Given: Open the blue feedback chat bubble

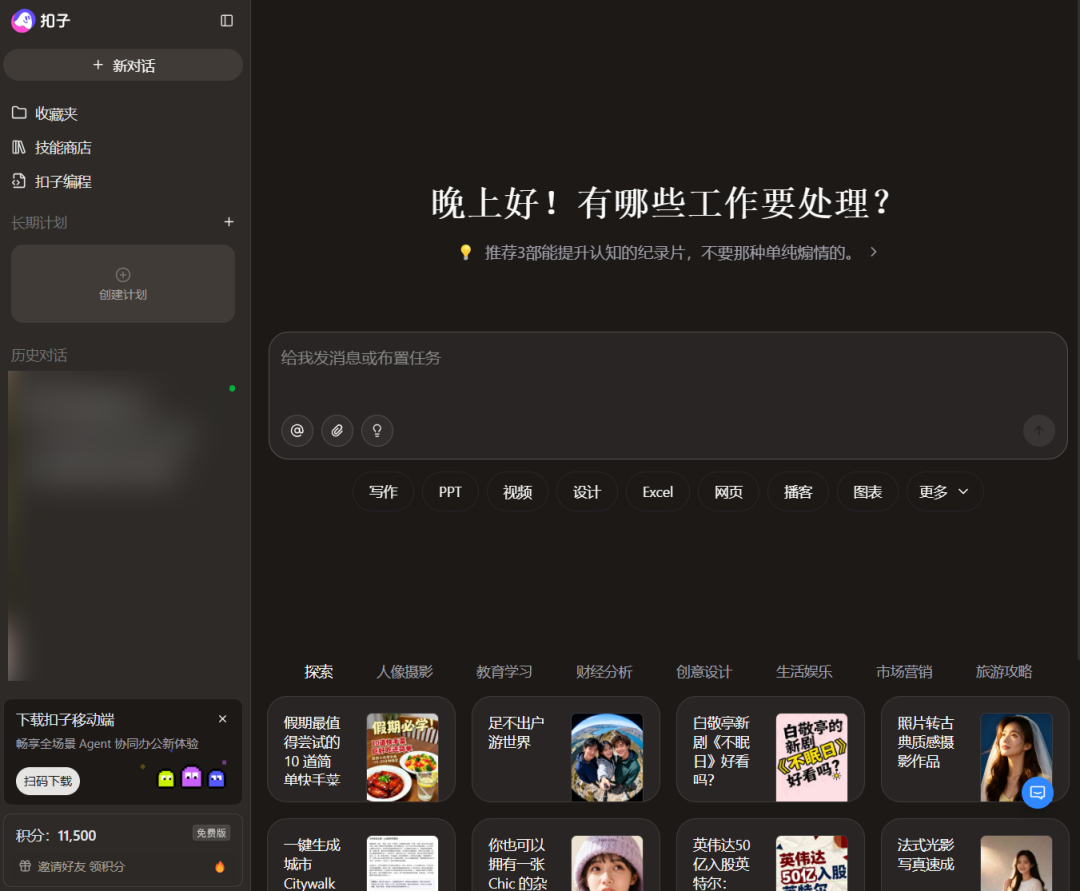Looking at the screenshot, I should 1038,793.
